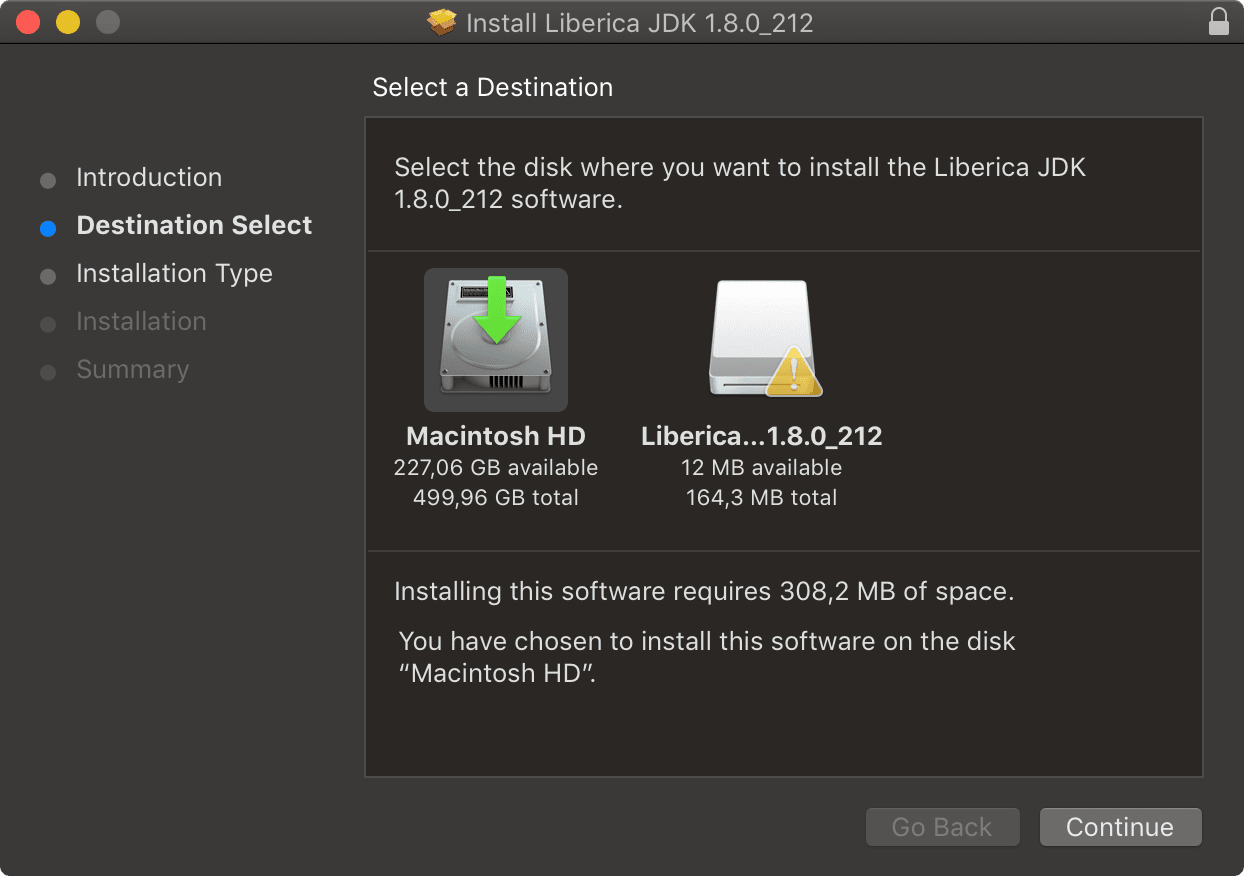Click the "12 MB available" text under Liberica
1244x876 pixels.
point(761,467)
